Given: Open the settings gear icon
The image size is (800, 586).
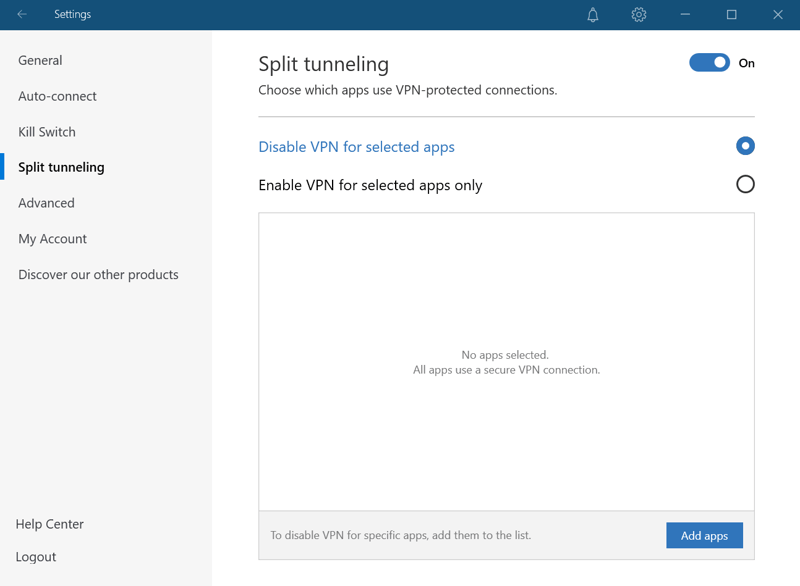Looking at the screenshot, I should [639, 15].
